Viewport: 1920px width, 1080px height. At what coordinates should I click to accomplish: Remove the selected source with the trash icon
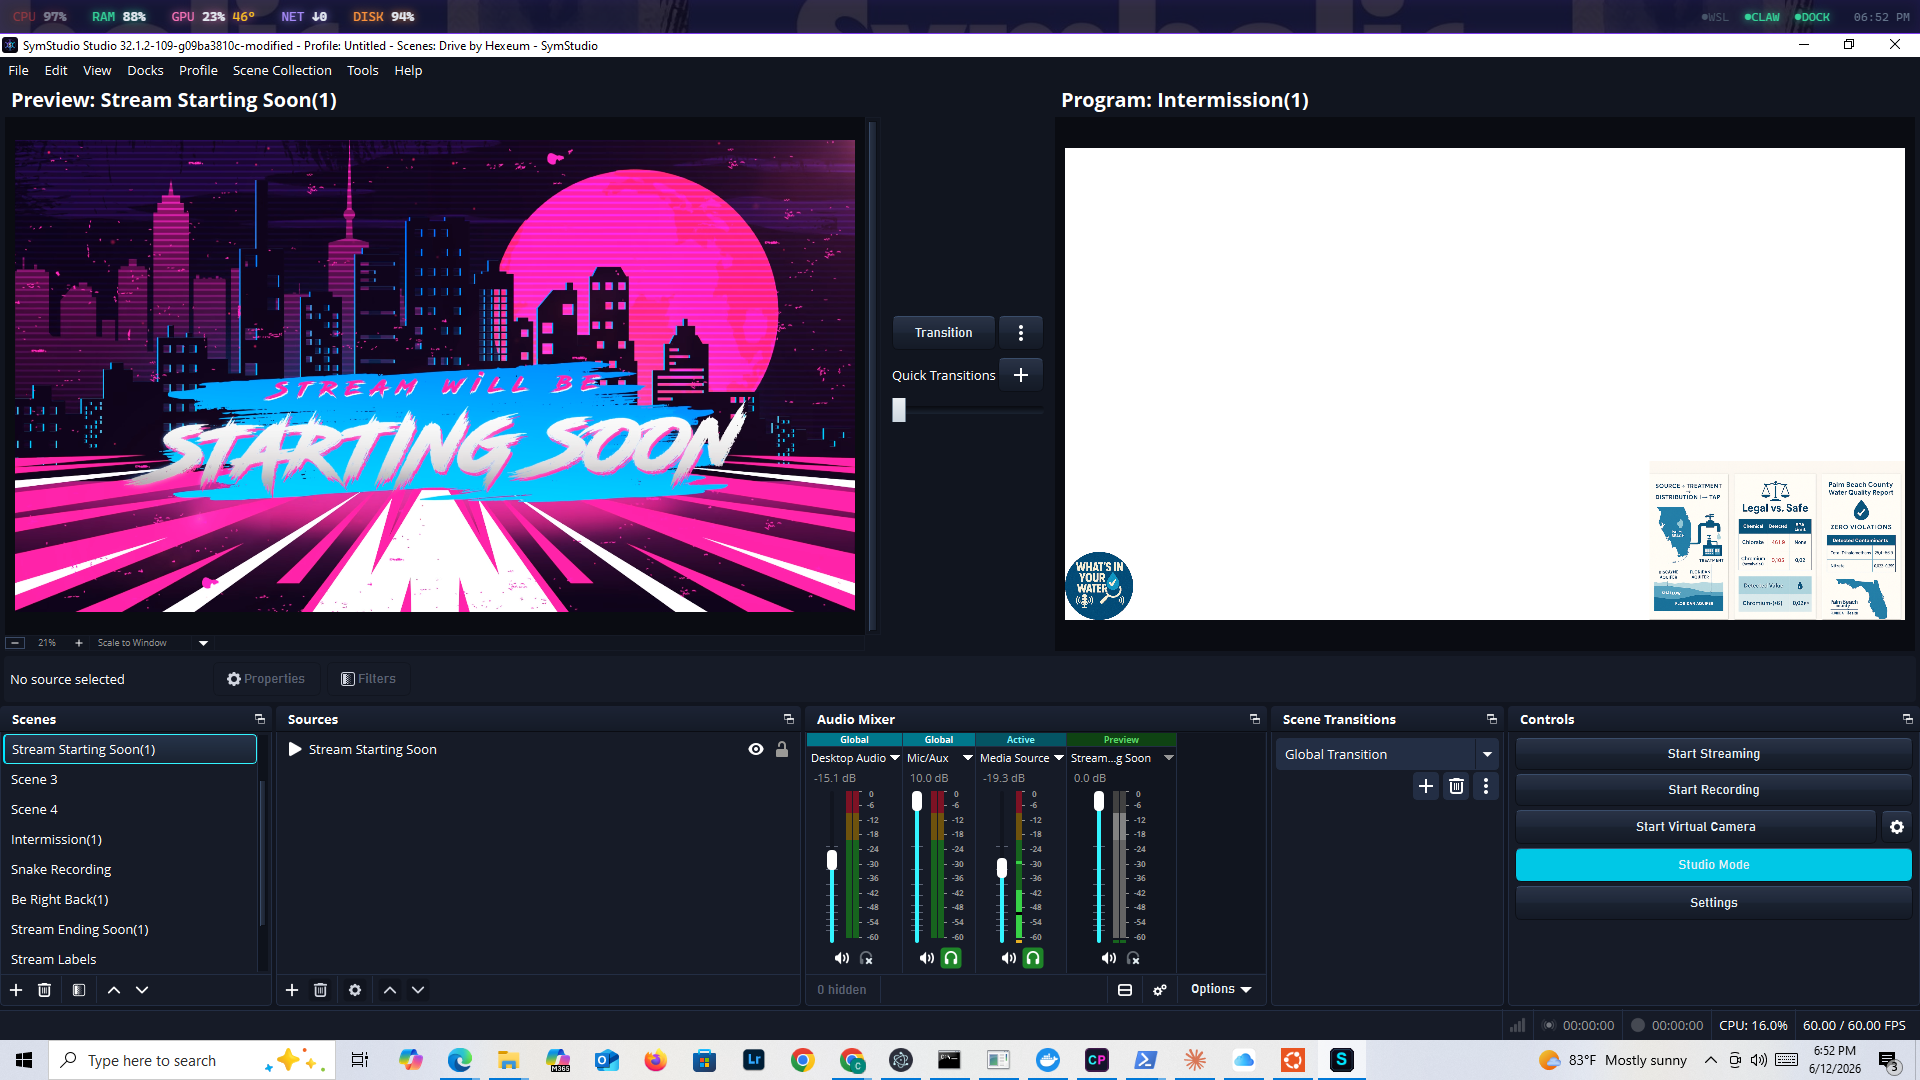point(320,990)
